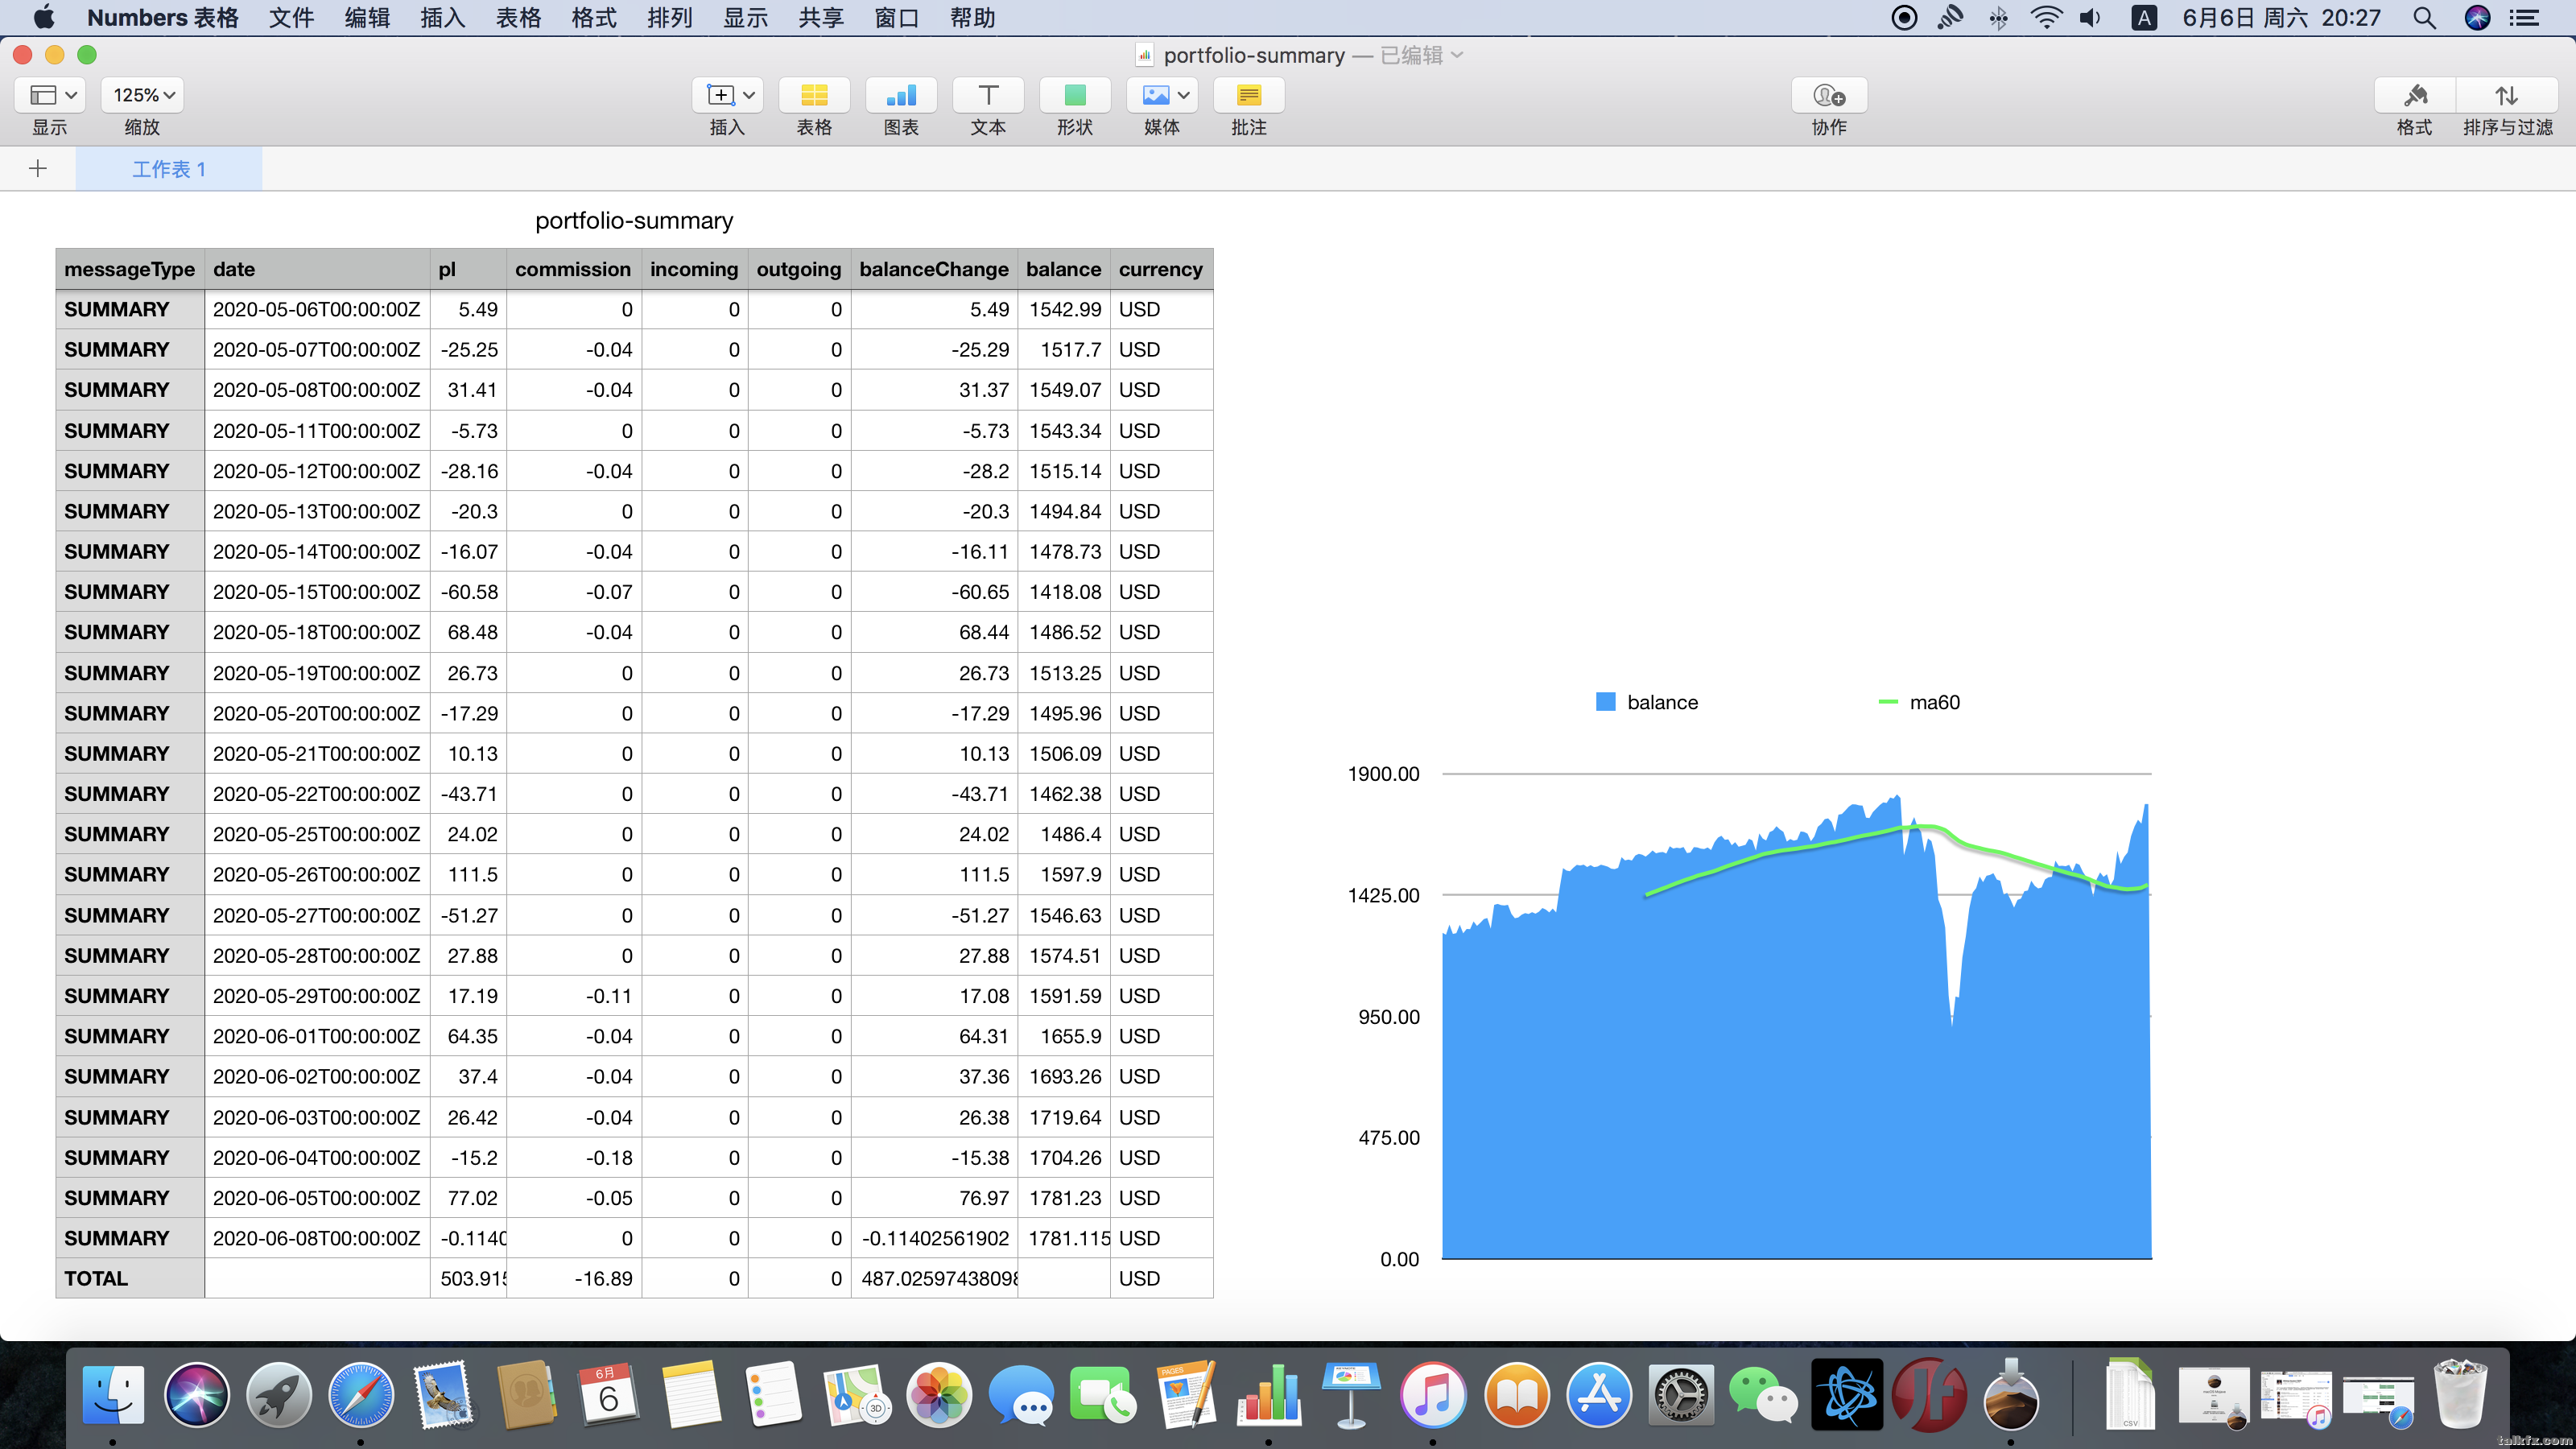The width and height of the screenshot is (2576, 1449).
Task: Expand the Media button chevron
Action: (x=1184, y=95)
